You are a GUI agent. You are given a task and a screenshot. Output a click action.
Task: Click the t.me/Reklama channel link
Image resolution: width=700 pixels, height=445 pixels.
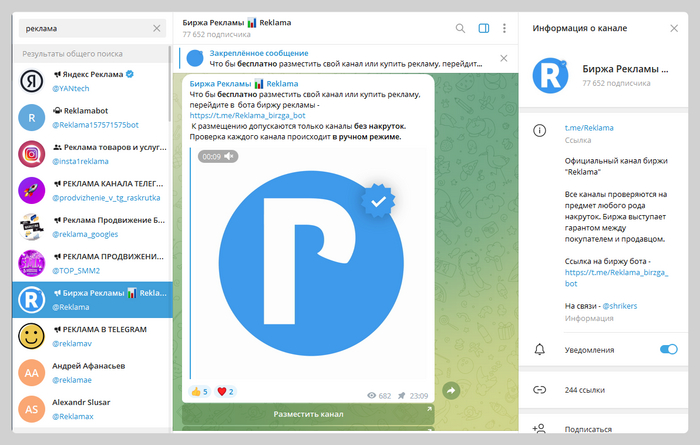589,128
